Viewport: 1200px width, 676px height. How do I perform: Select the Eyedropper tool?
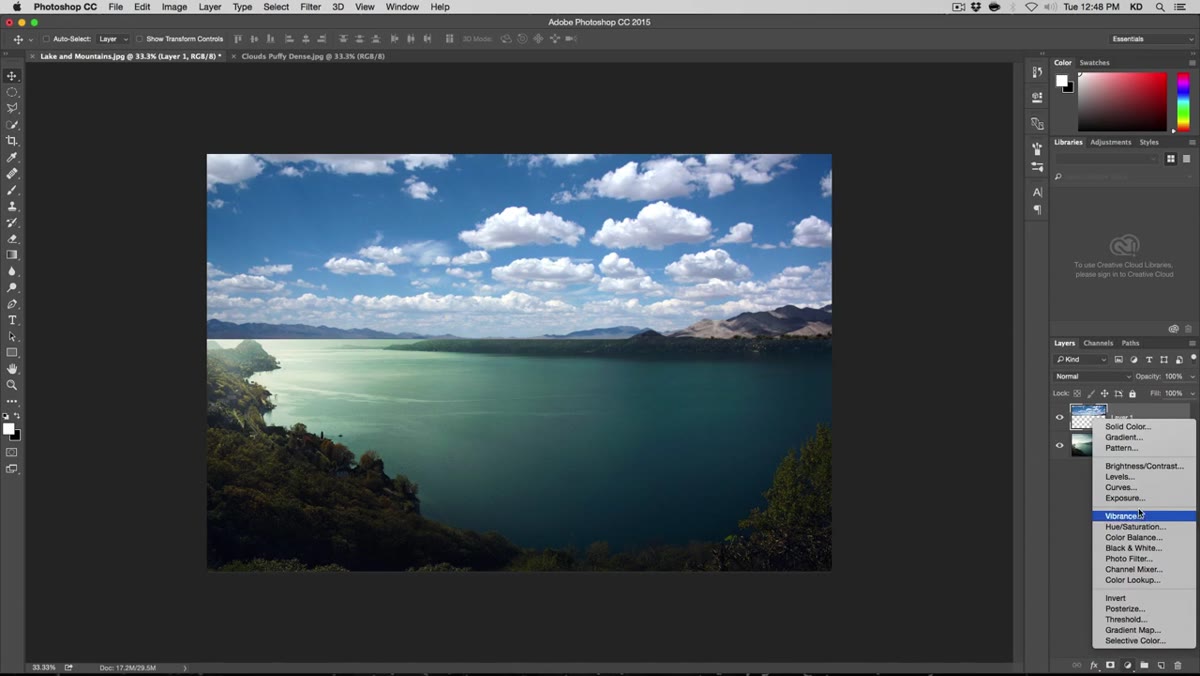tap(12, 158)
